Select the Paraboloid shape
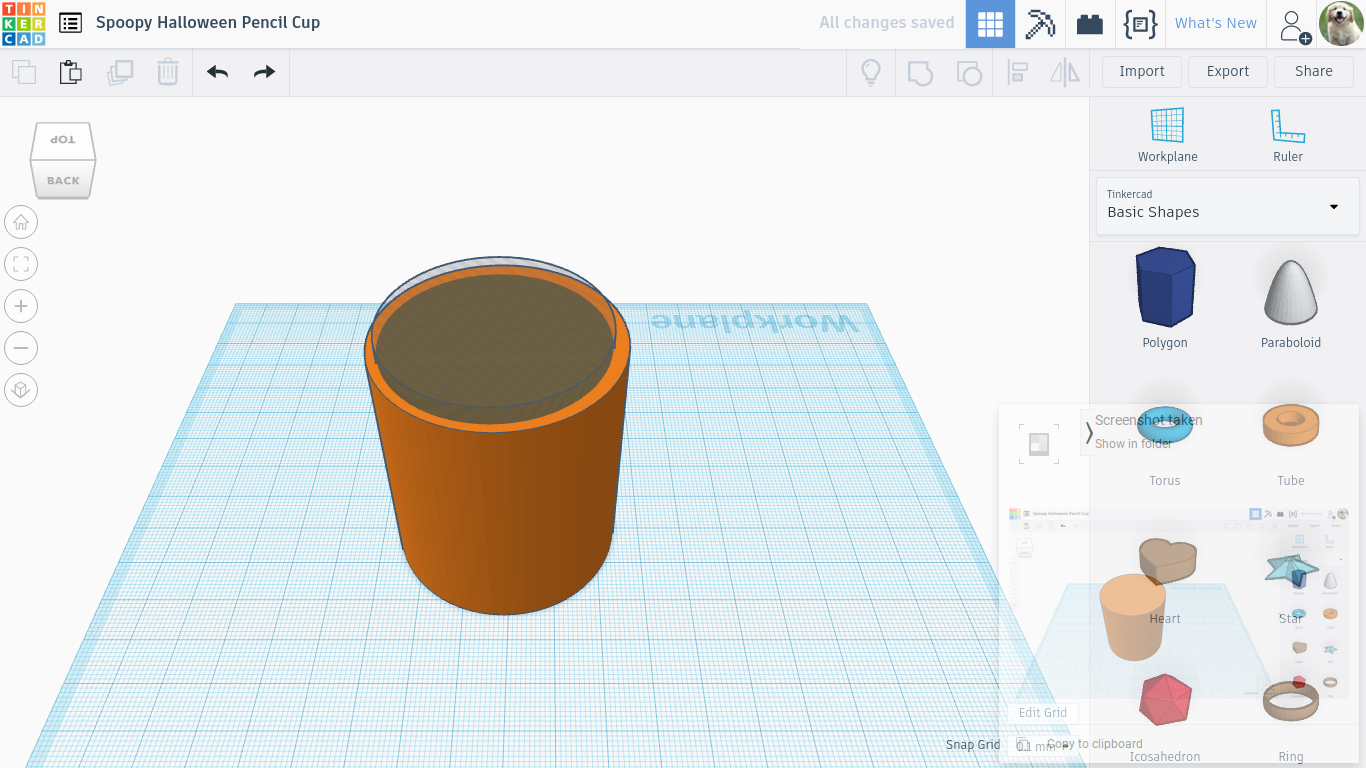Screen dimensions: 1366x768 pyautogui.click(x=1291, y=303)
